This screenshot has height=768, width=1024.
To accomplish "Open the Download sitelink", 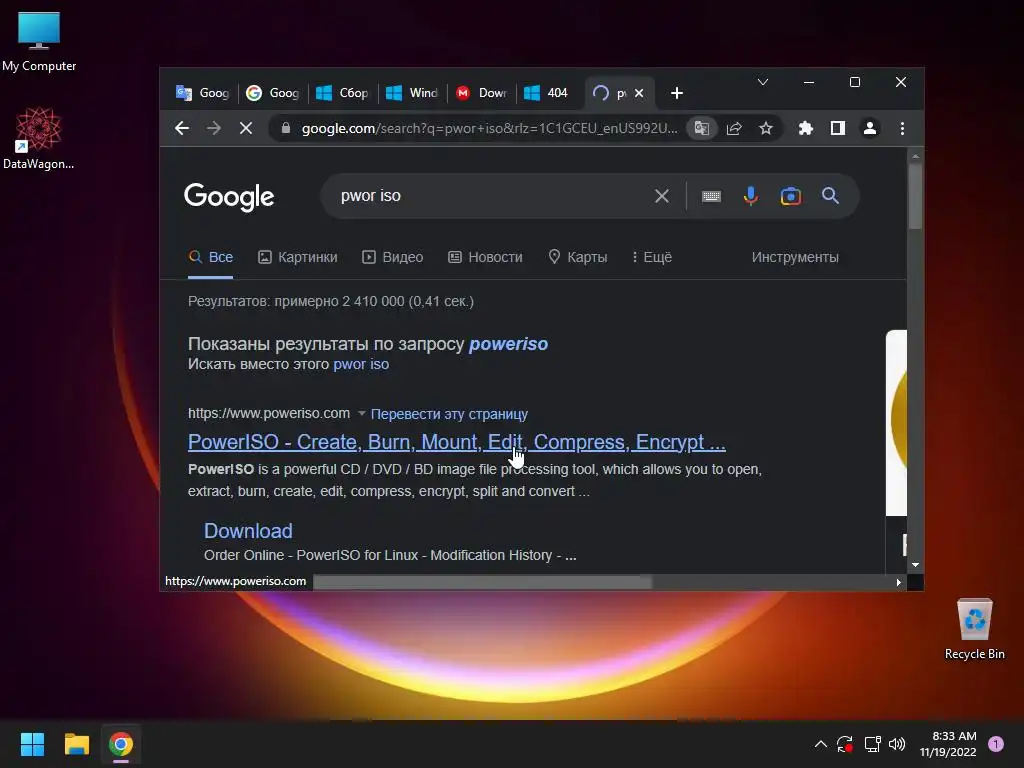I will pyautogui.click(x=248, y=531).
